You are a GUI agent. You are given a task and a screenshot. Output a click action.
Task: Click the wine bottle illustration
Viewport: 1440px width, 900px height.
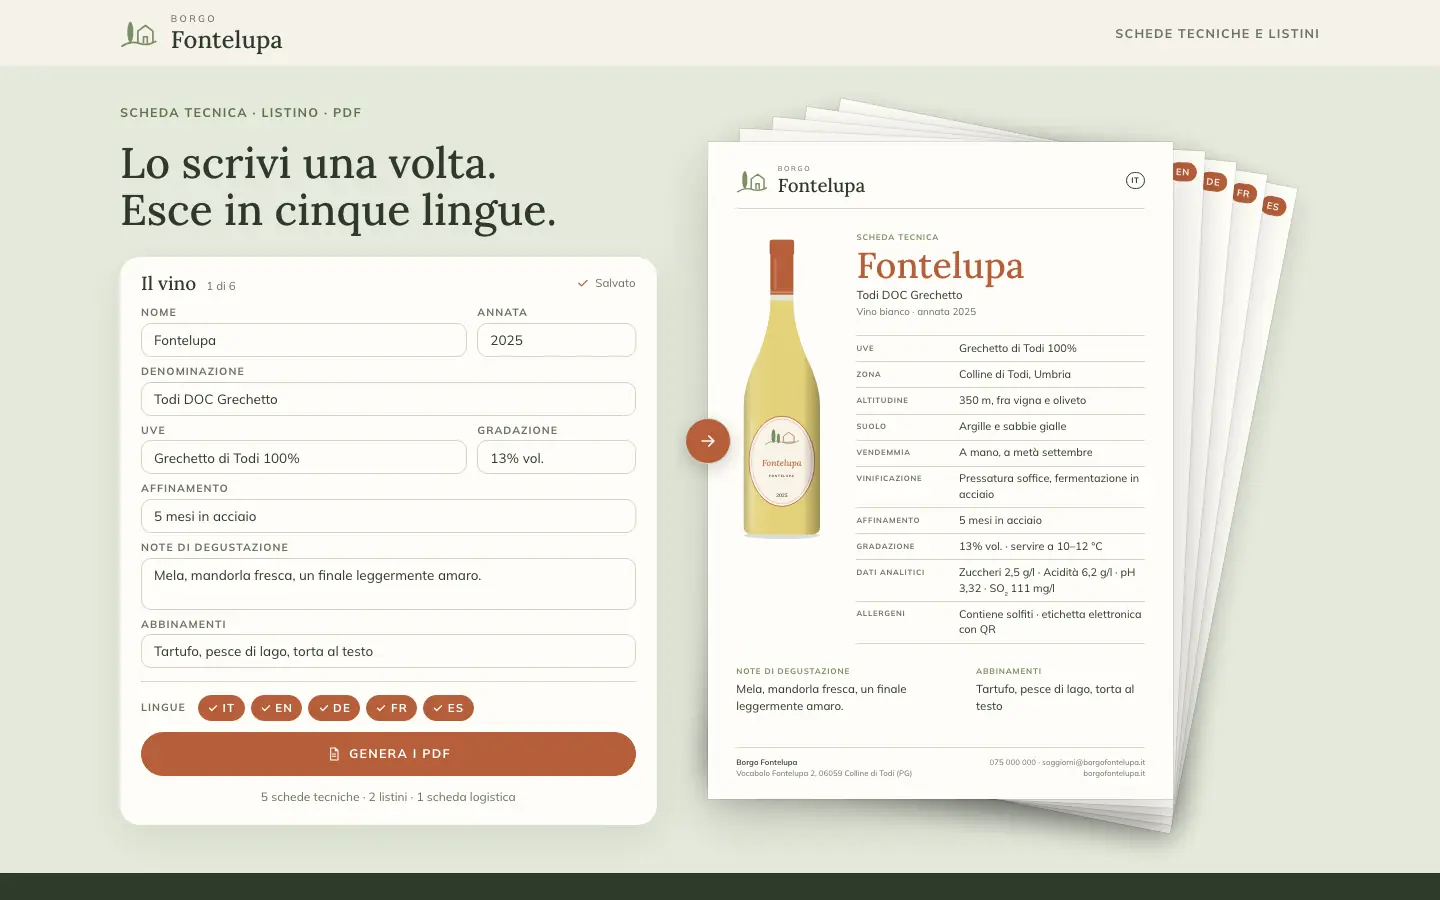782,389
